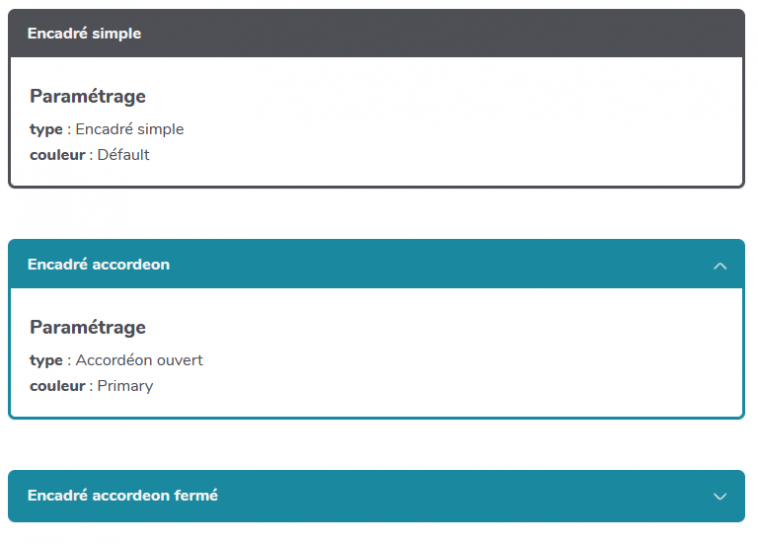Click the bold "couleur" label in the simple box
Screen dimensions: 758x544
(57, 155)
